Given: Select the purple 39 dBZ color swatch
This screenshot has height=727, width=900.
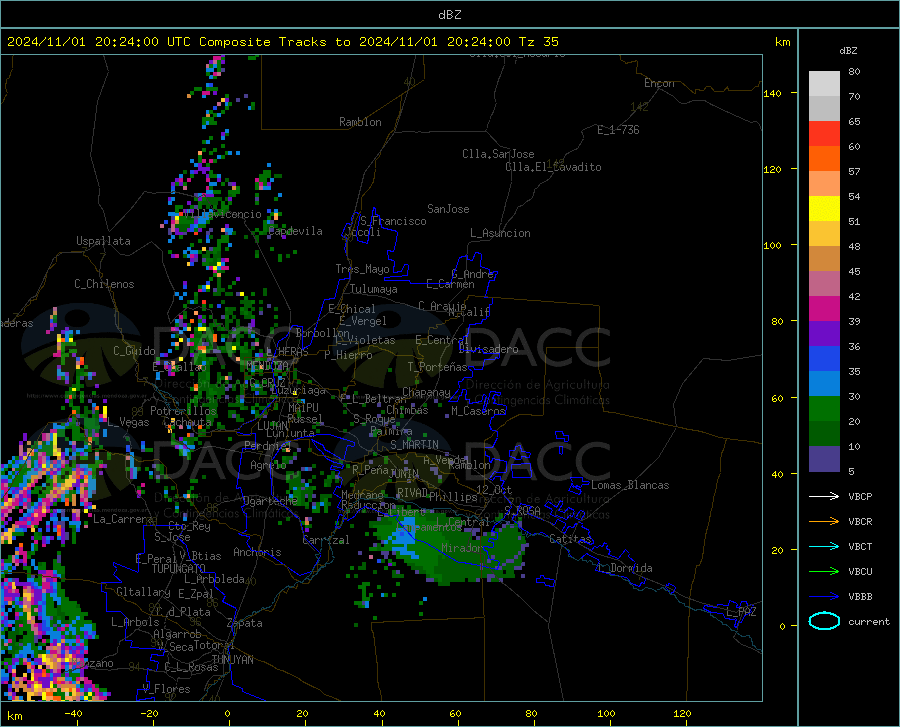Looking at the screenshot, I should (824, 334).
